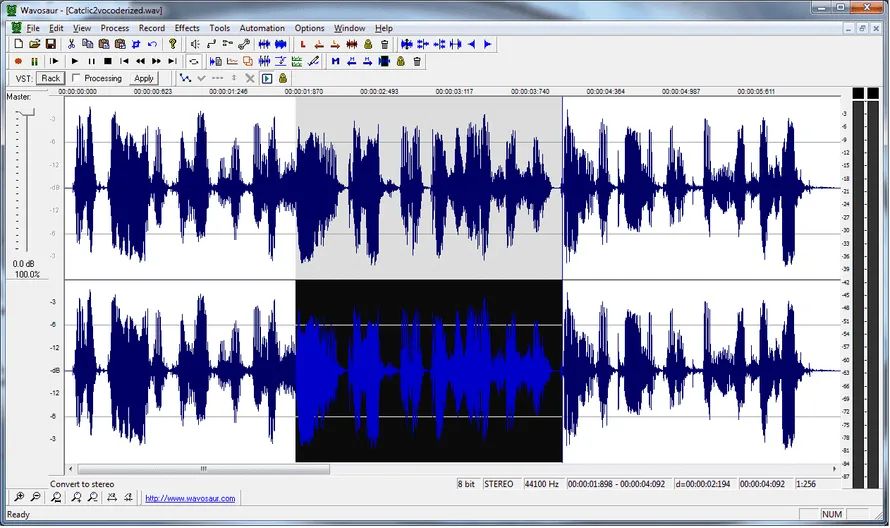Click the blue right-pointing triangle in the top toolbar

click(488, 44)
